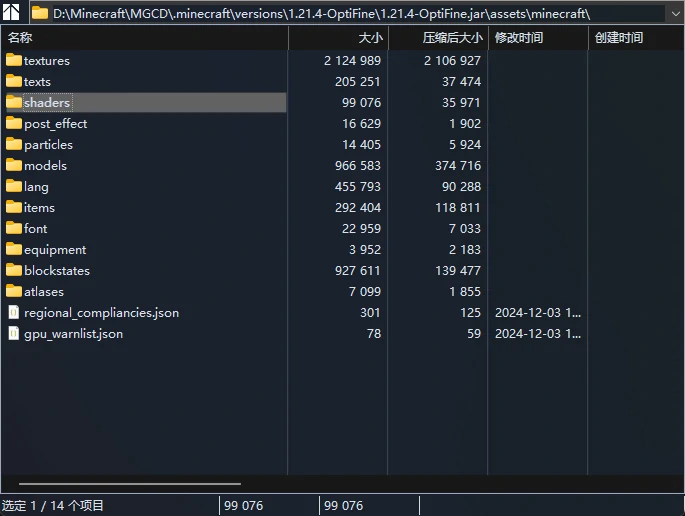This screenshot has height=516, width=685.
Task: Click inside the address path field
Action: tap(358, 14)
